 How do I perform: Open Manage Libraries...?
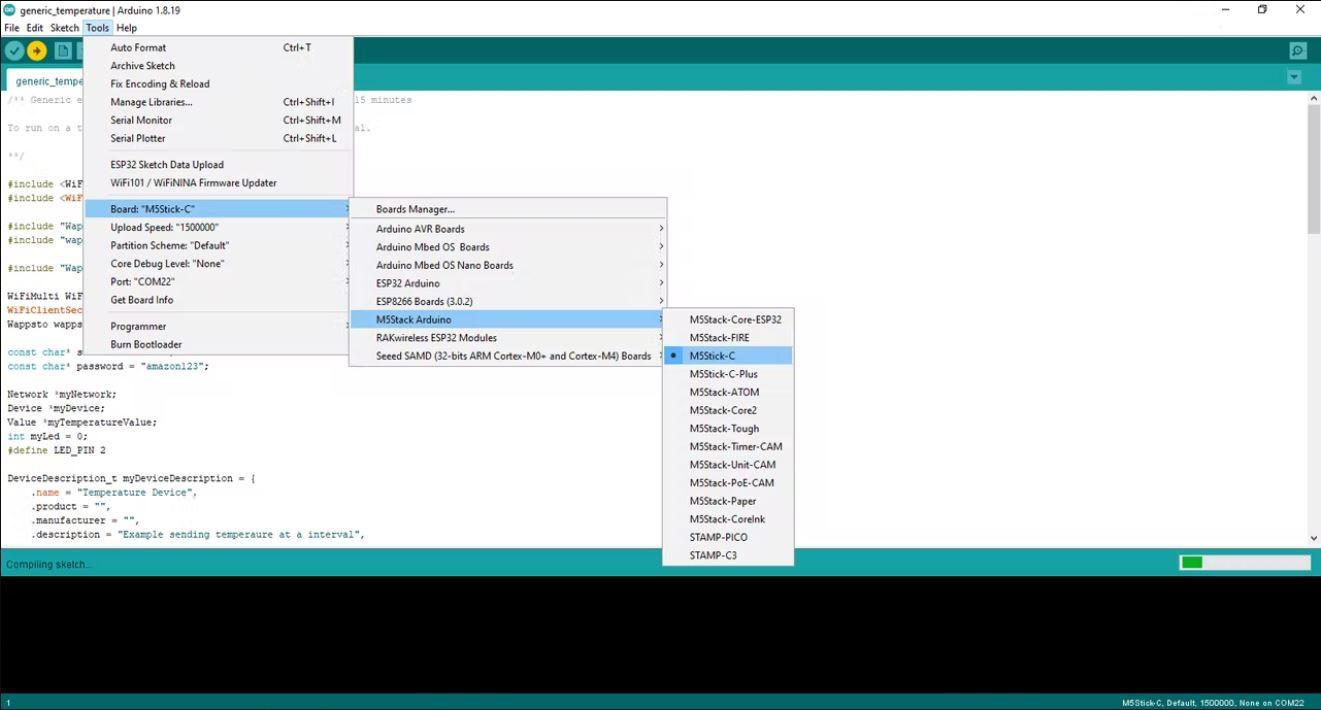(x=218, y=102)
